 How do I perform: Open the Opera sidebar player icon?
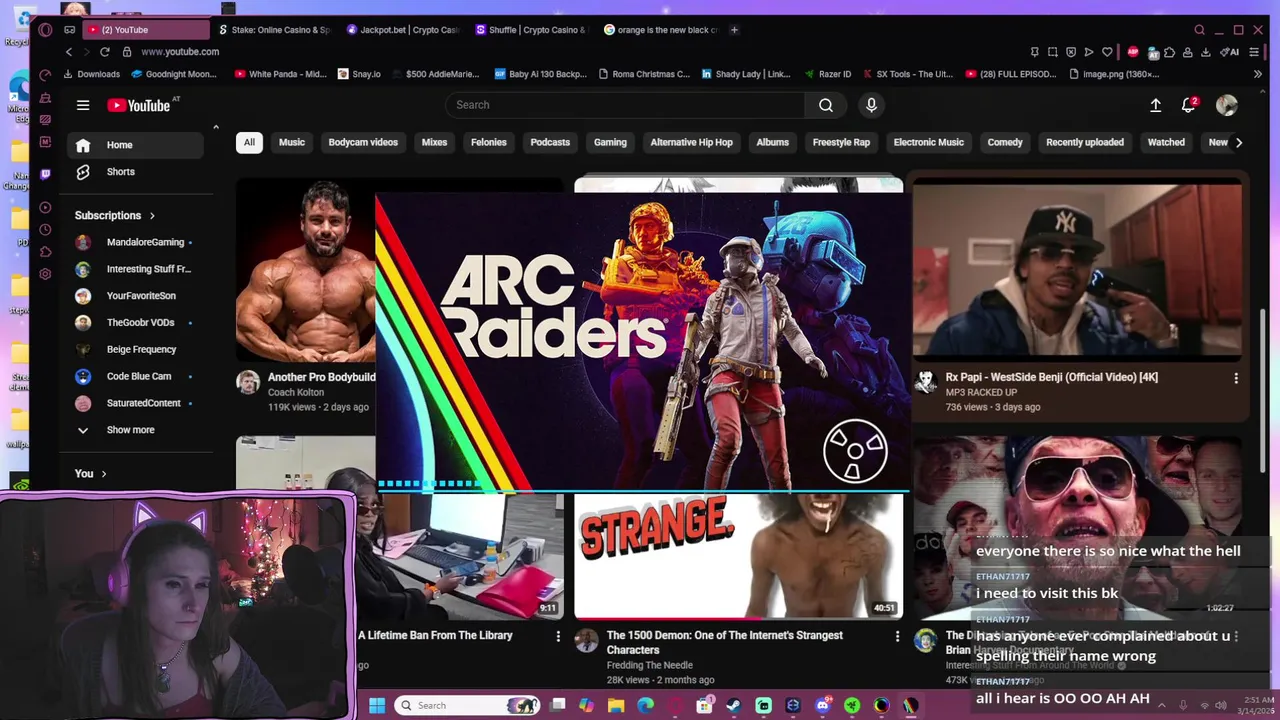(x=45, y=208)
